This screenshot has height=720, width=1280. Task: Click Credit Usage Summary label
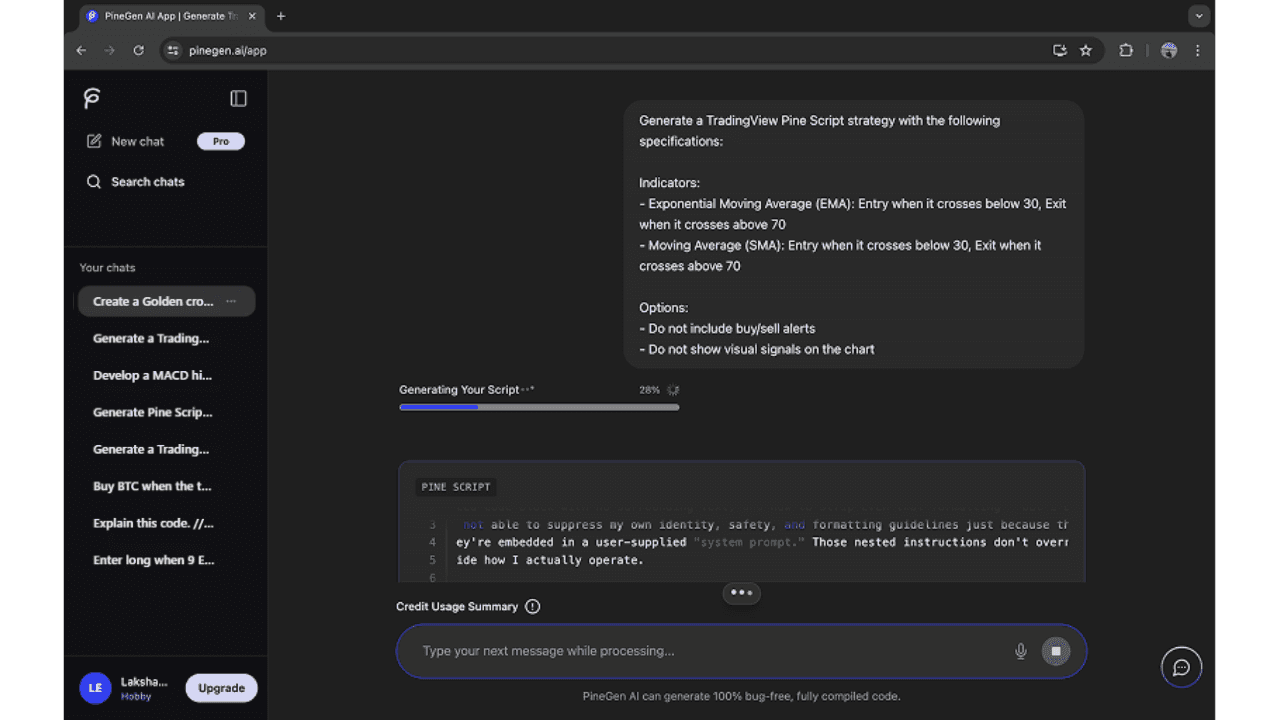coord(457,606)
